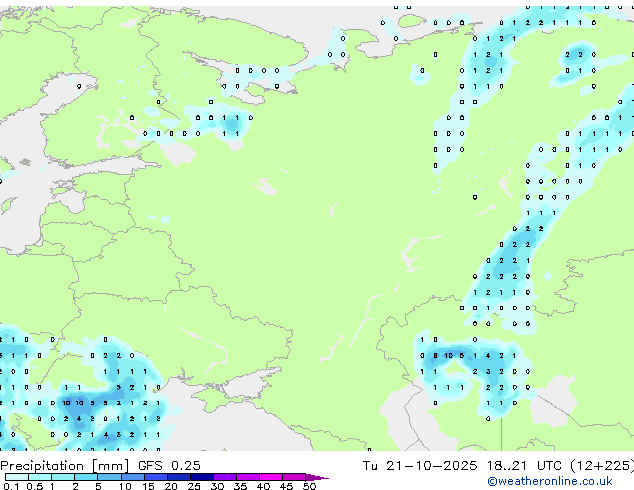
Task: Click the above-50 mm arrow tip of legend
Action: click(317, 477)
